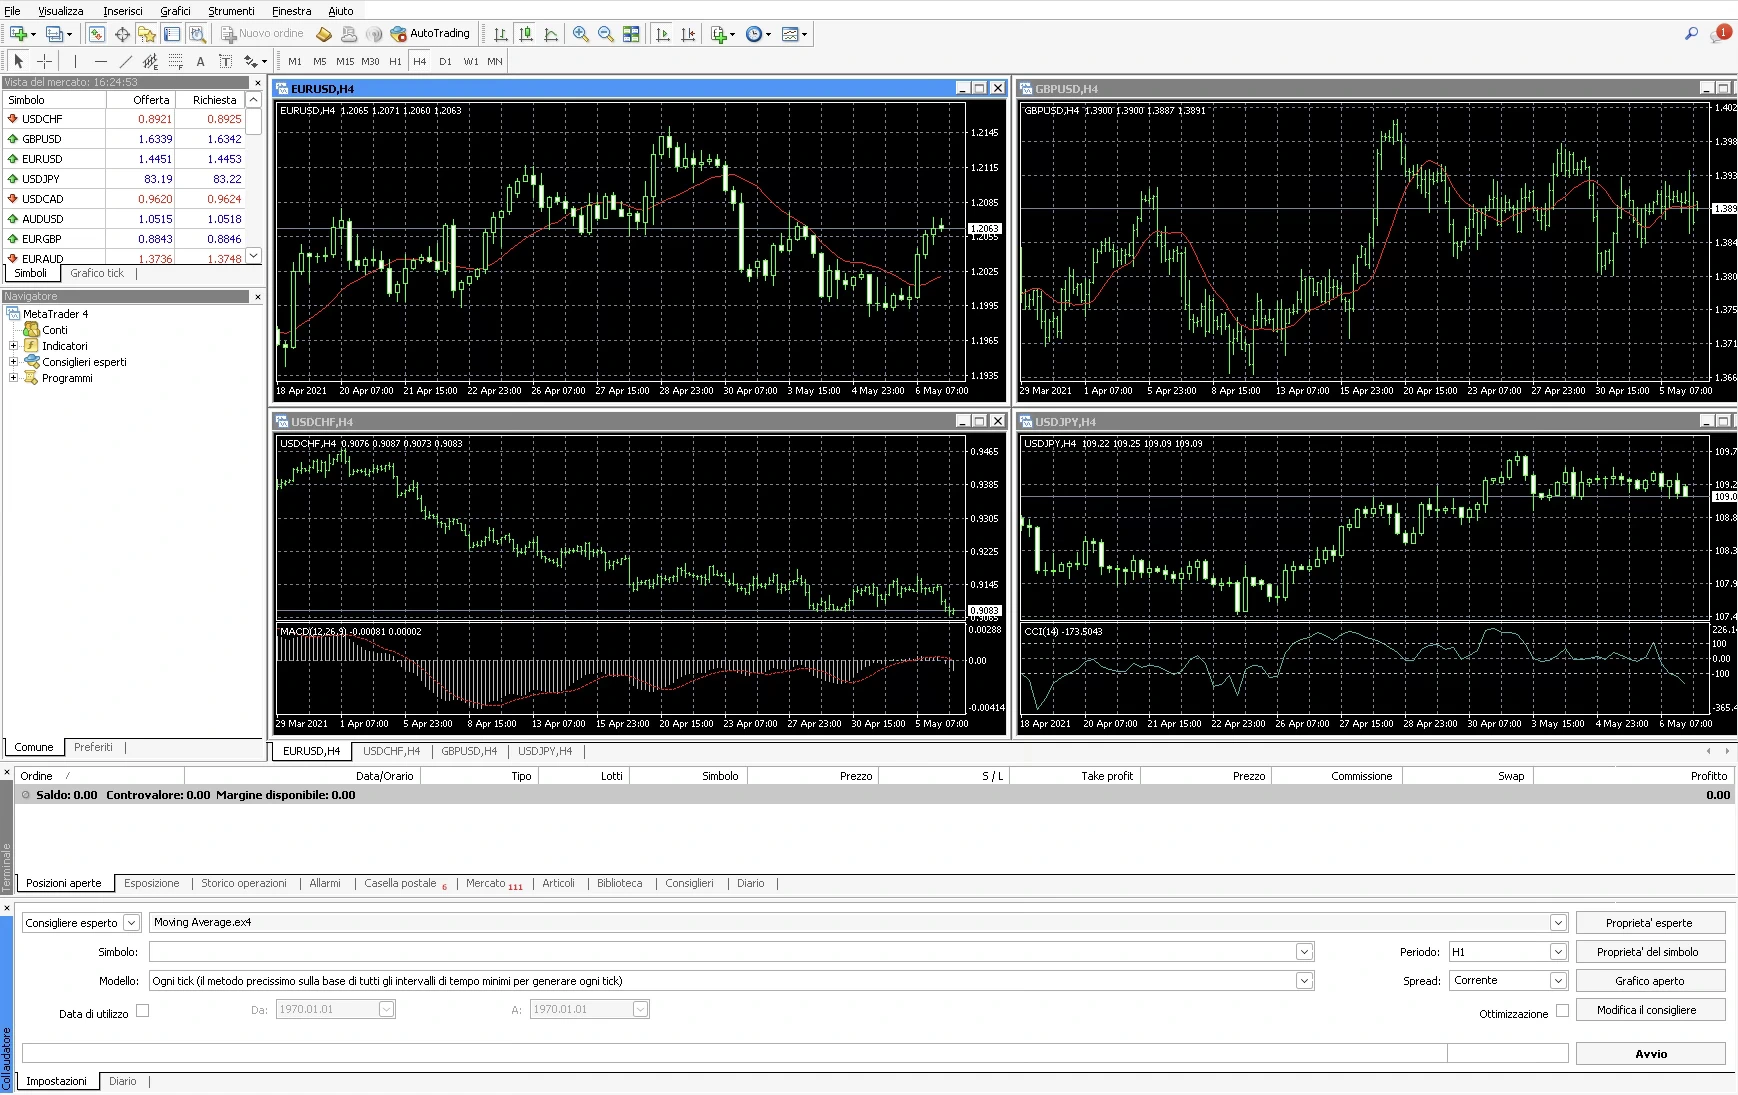Toggle AutoTrading on
This screenshot has width=1738, height=1095.
pos(430,33)
